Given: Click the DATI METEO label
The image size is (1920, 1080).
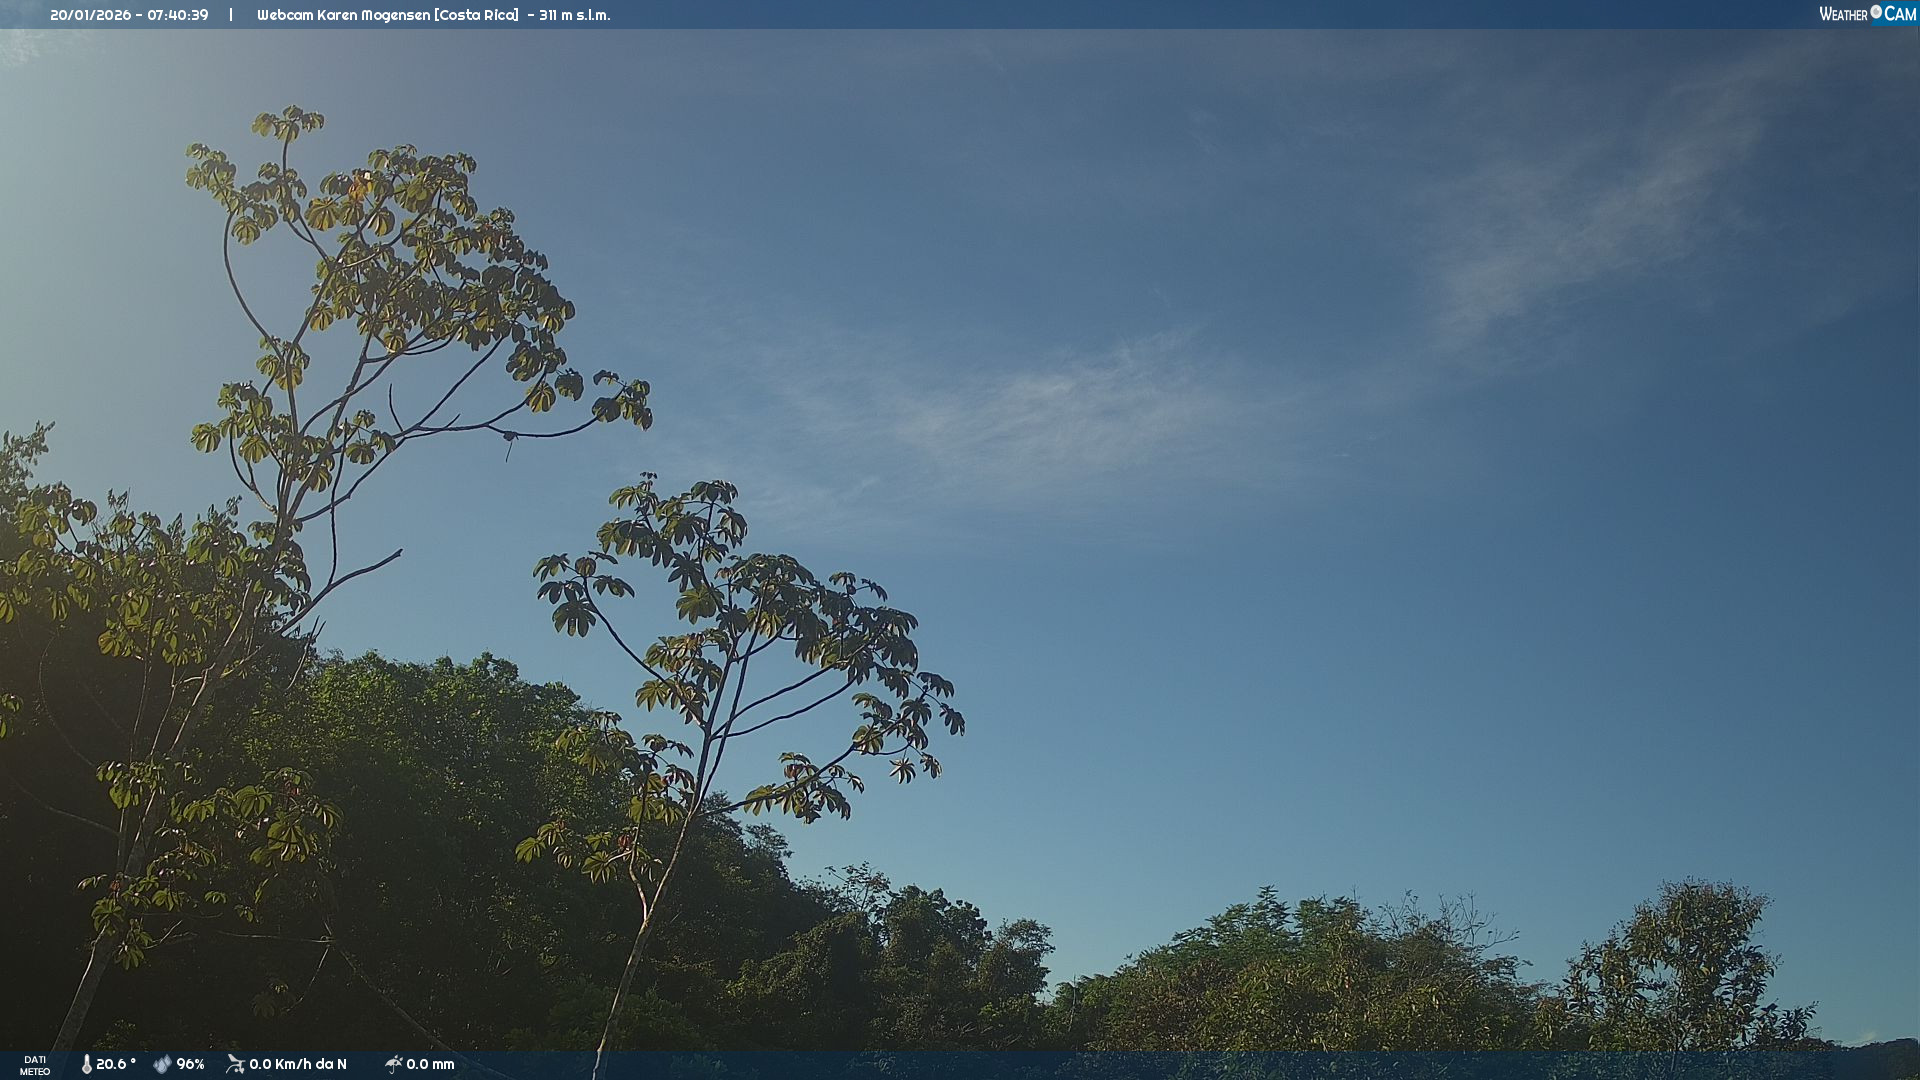Looking at the screenshot, I should pos(35,1065).
